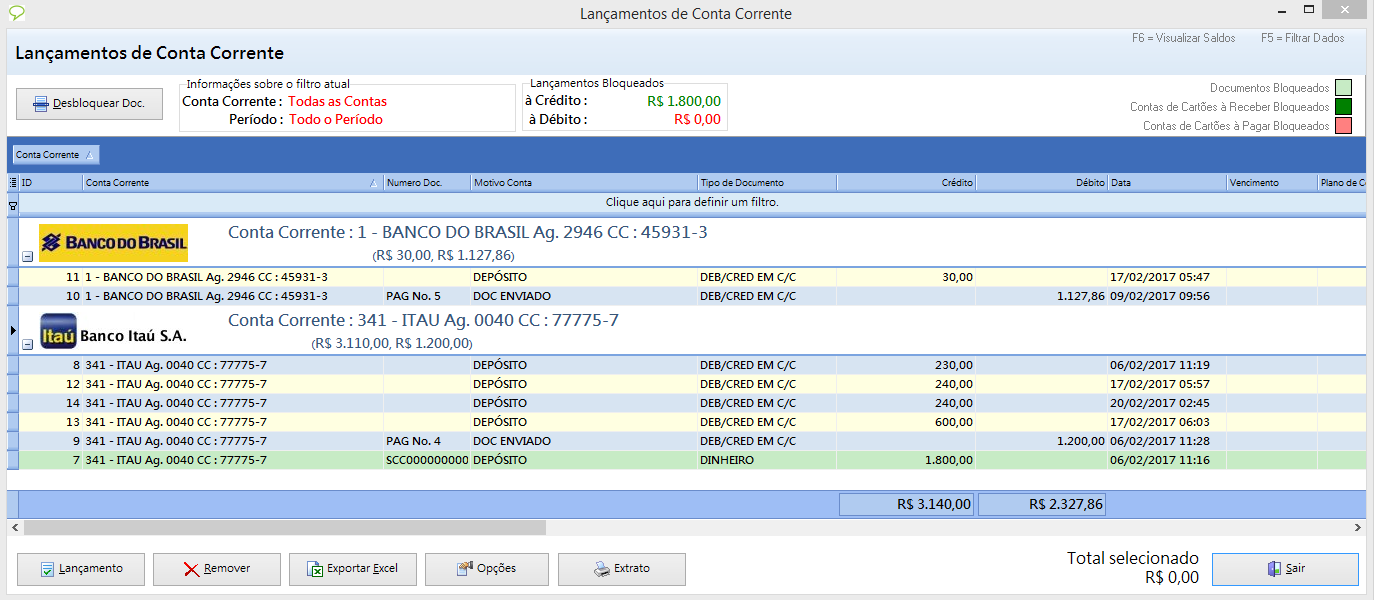Image resolution: width=1374 pixels, height=600 pixels.
Task: Click the Banco do Brasil logo
Action: pos(113,243)
